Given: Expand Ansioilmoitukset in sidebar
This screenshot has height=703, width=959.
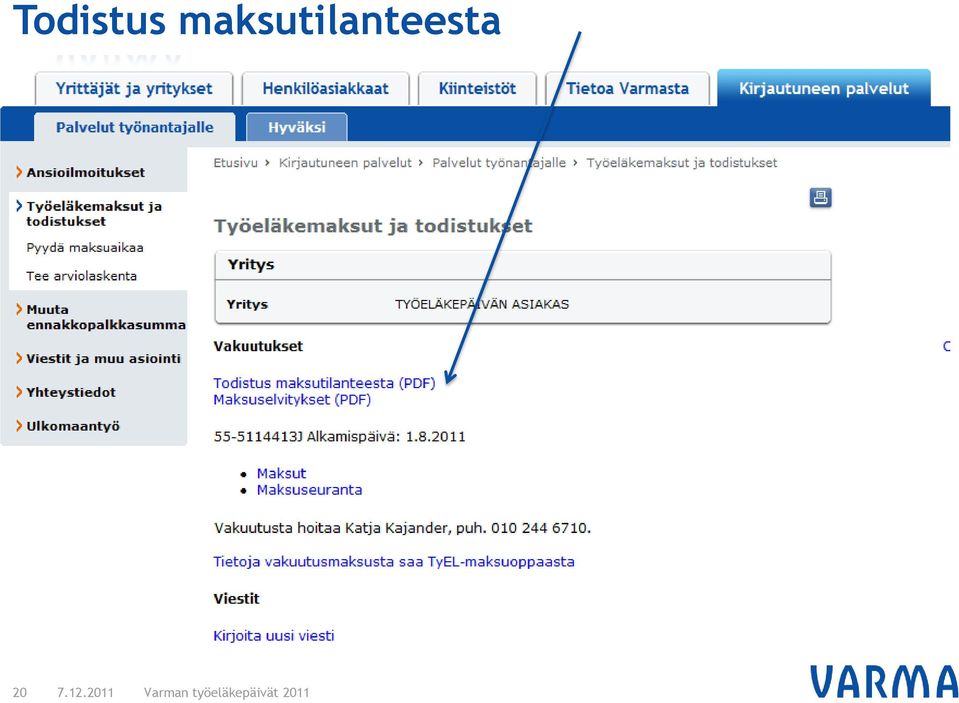Looking at the screenshot, I should click(x=86, y=173).
